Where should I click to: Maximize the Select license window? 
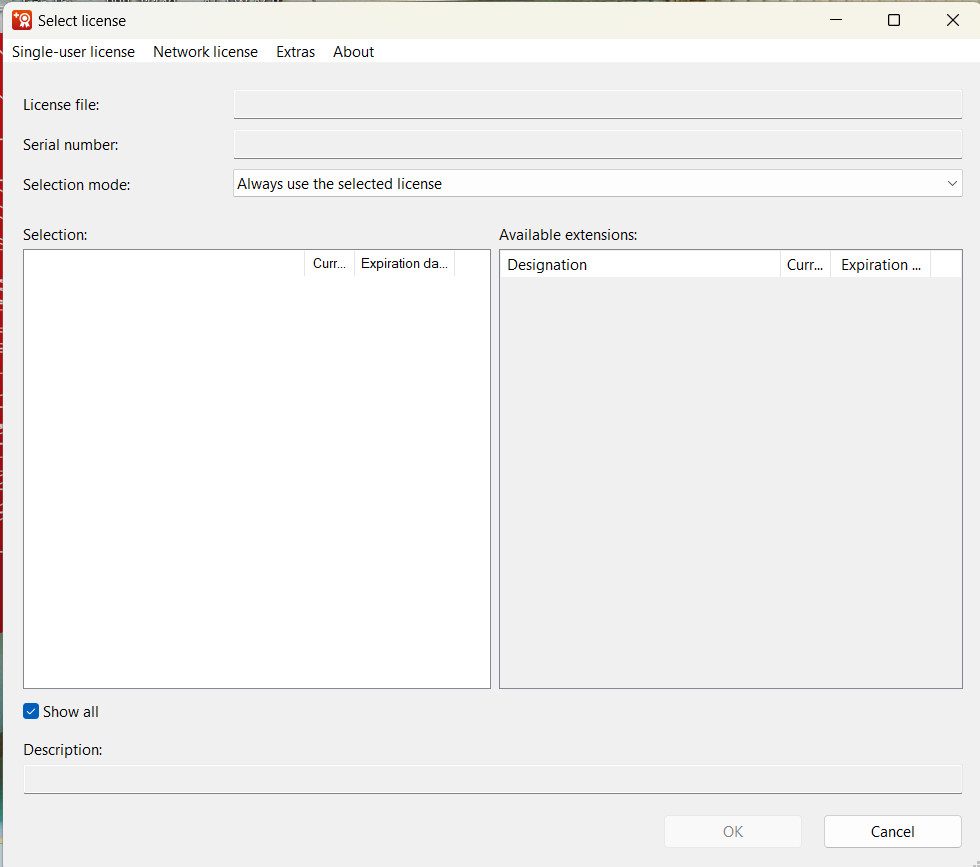click(894, 20)
